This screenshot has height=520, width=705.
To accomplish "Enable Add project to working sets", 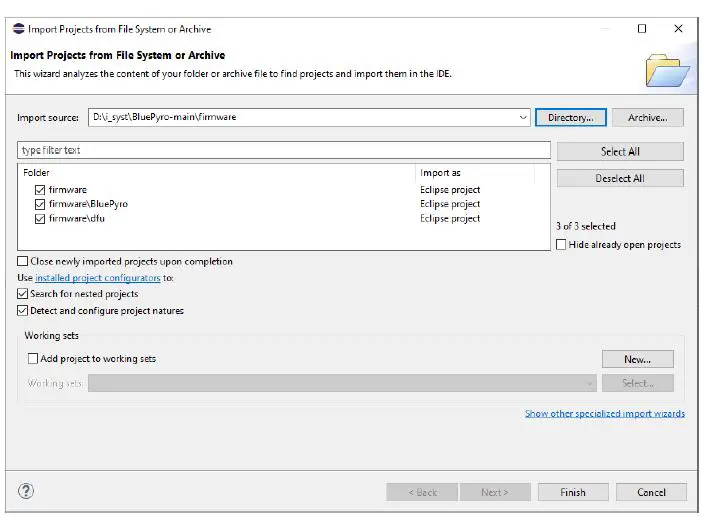I will point(33,358).
